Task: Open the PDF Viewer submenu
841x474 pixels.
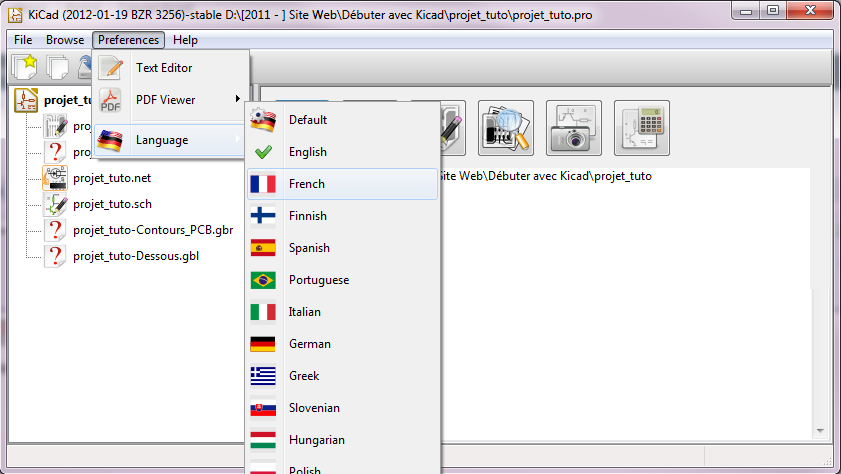Action: [171, 100]
